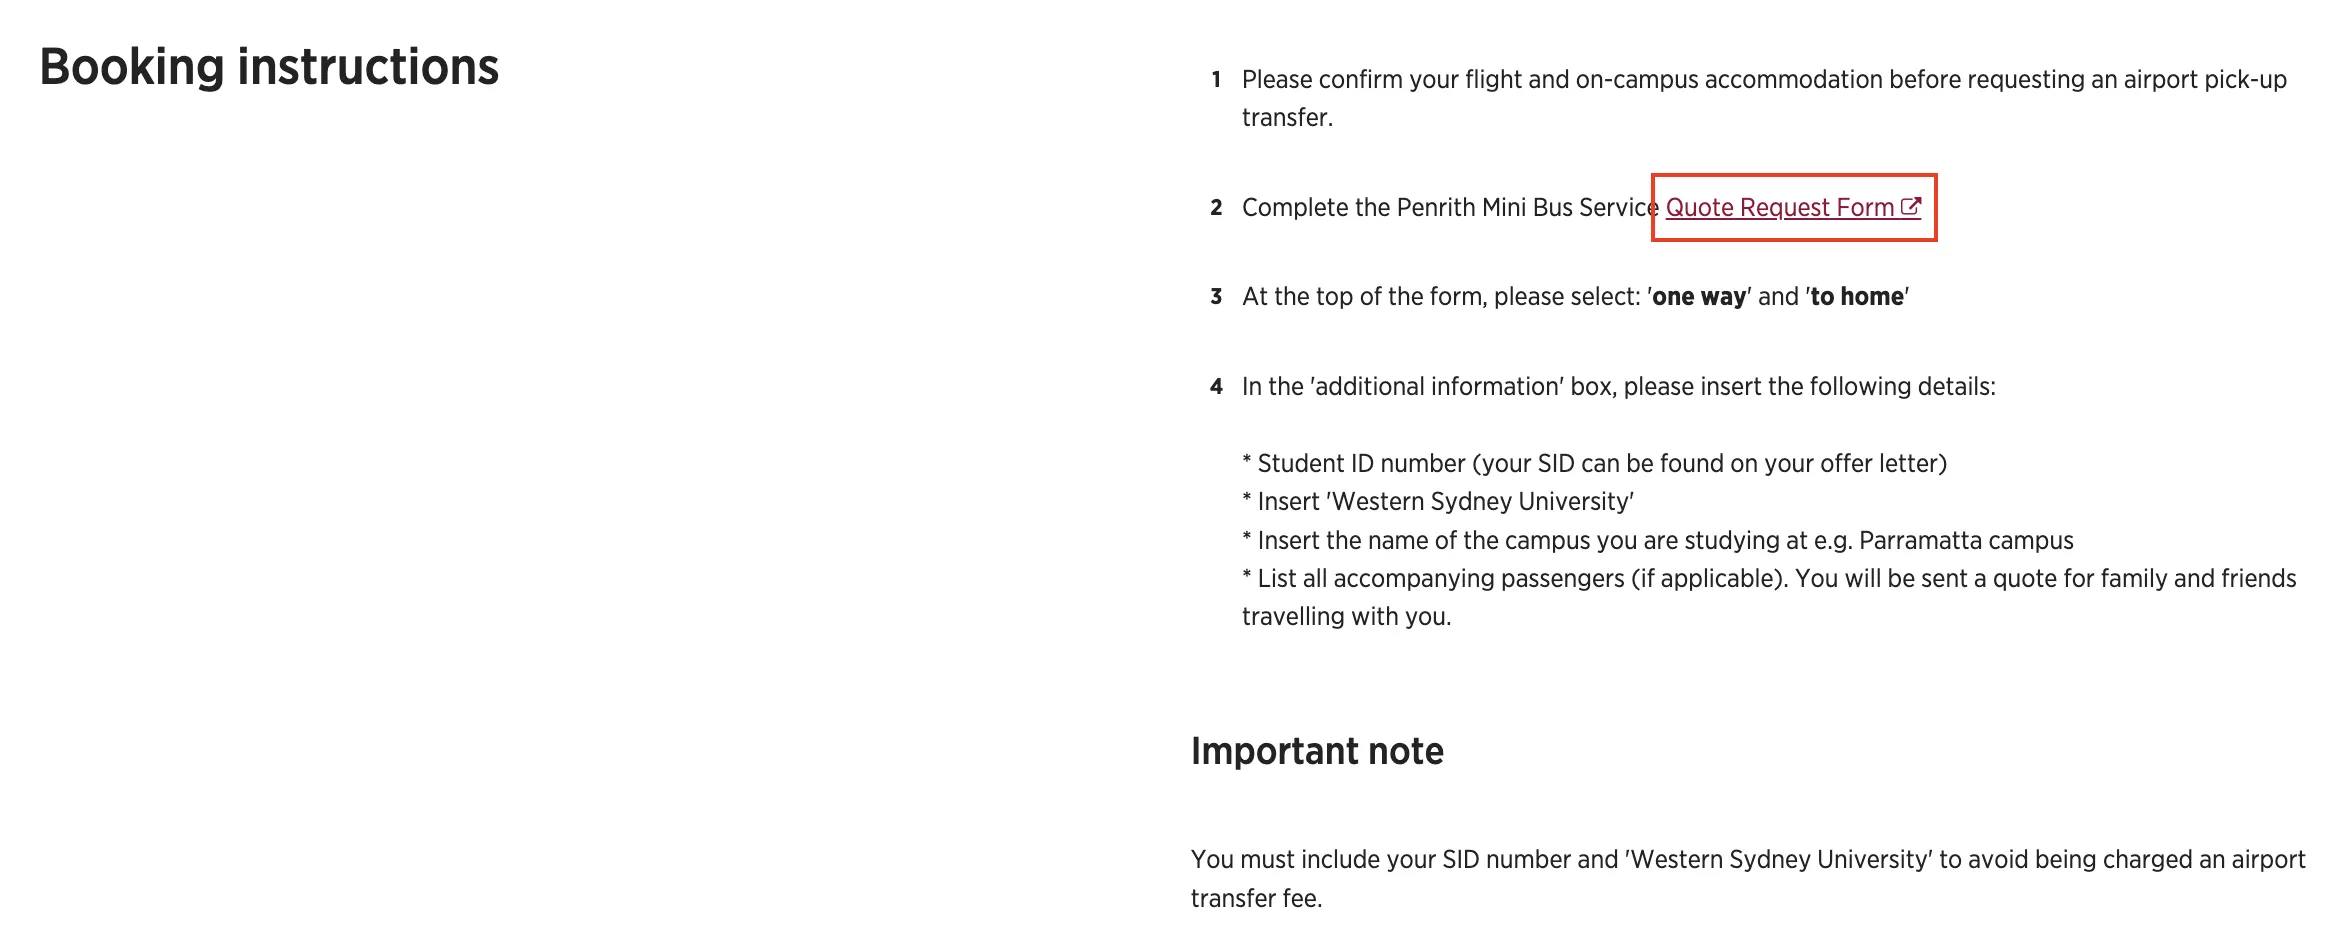Click the Important note heading
This screenshot has width=2342, height=926.
click(x=1317, y=751)
